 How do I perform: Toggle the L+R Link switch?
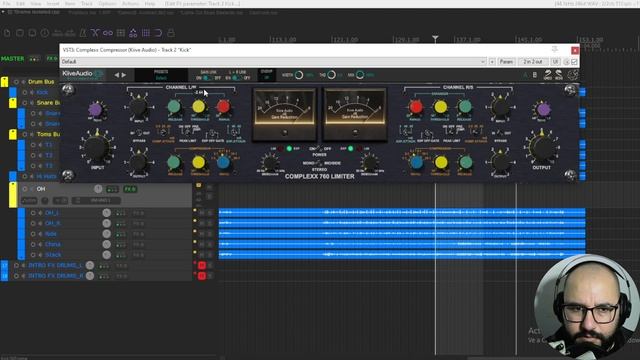pyautogui.click(x=237, y=78)
